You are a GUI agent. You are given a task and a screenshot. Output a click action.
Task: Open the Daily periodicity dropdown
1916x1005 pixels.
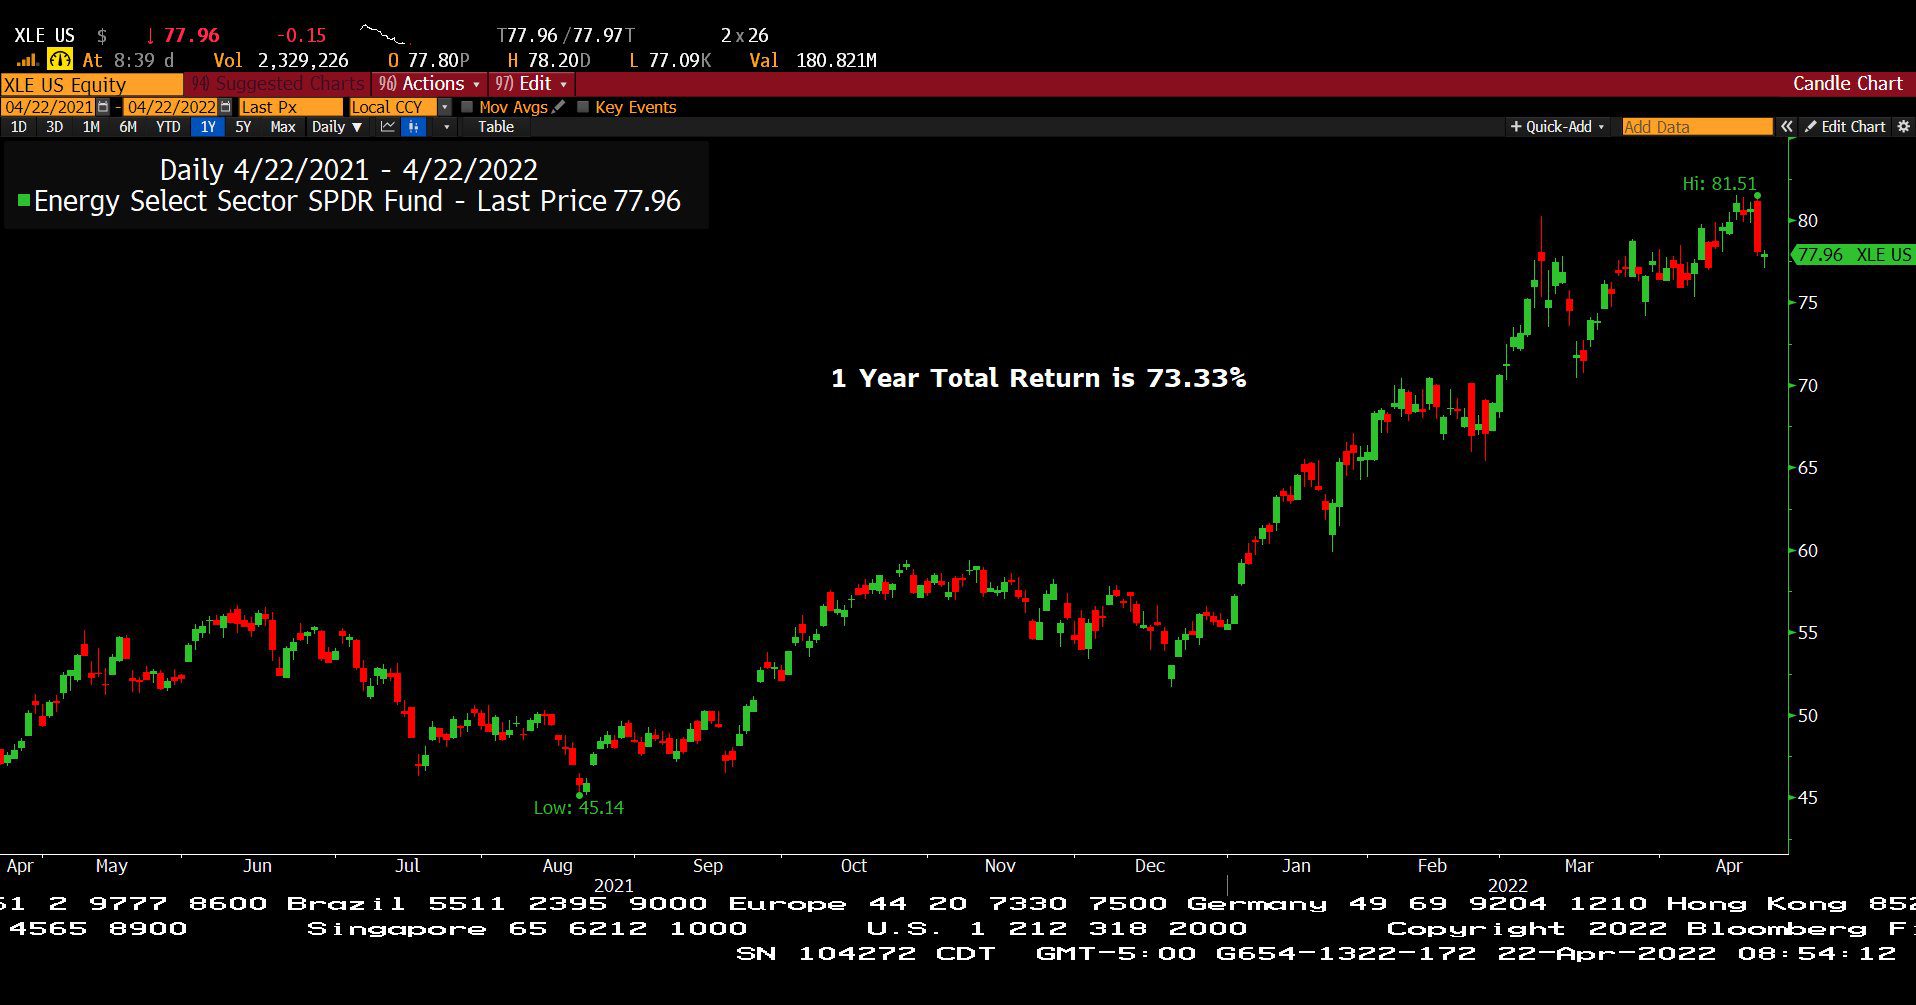tap(337, 127)
